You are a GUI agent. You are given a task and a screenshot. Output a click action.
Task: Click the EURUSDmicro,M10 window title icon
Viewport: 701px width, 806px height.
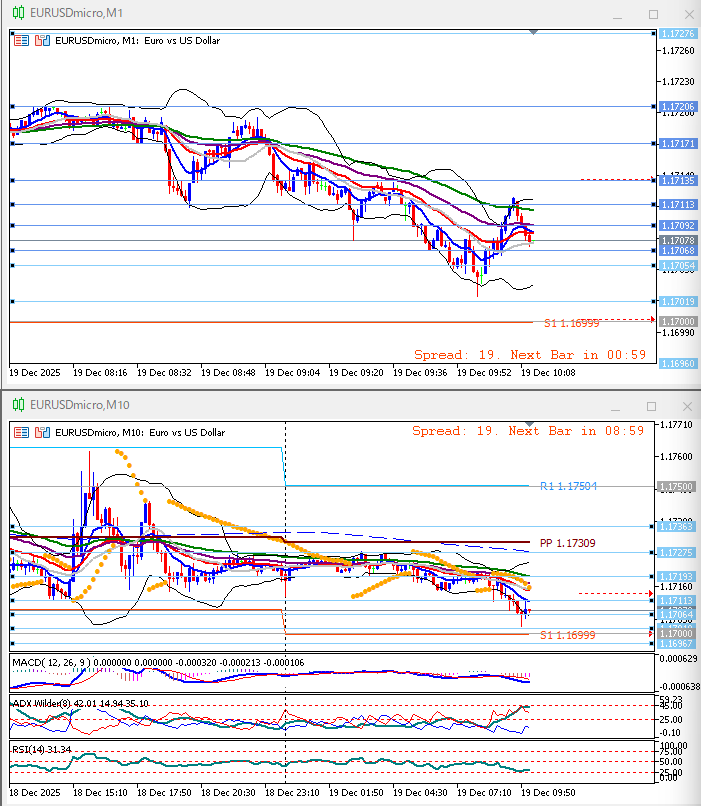pyautogui.click(x=18, y=405)
